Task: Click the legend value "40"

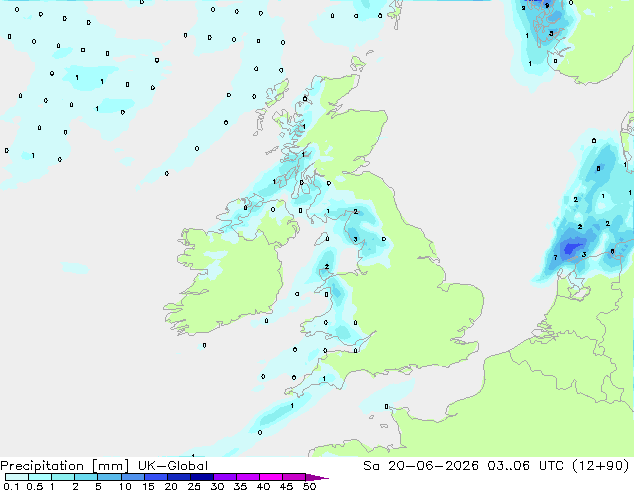Action: pyautogui.click(x=263, y=486)
